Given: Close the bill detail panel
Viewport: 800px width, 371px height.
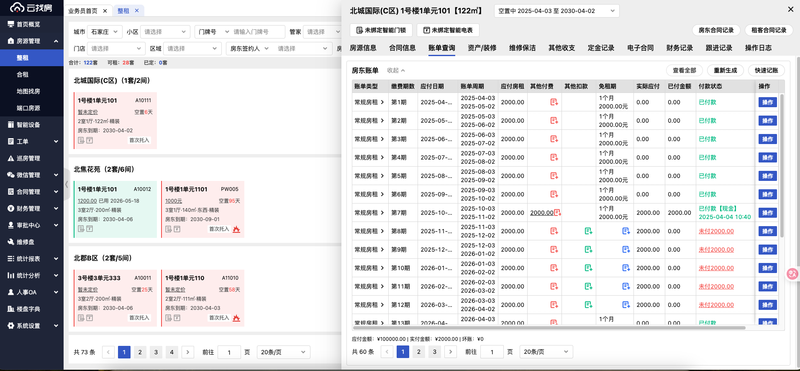Looking at the screenshot, I should (x=791, y=9).
